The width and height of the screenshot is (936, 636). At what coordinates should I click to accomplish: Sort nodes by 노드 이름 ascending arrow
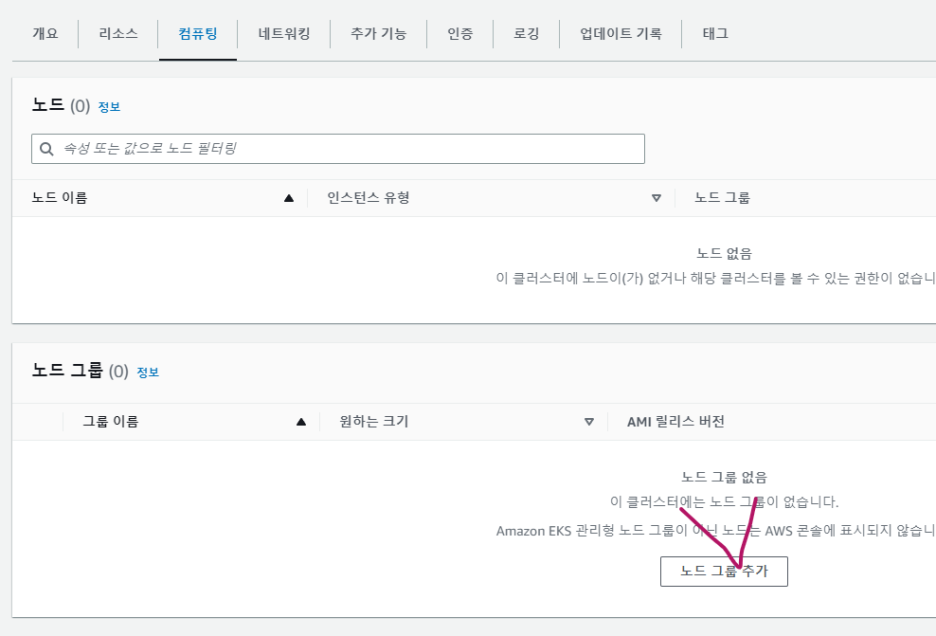[289, 198]
